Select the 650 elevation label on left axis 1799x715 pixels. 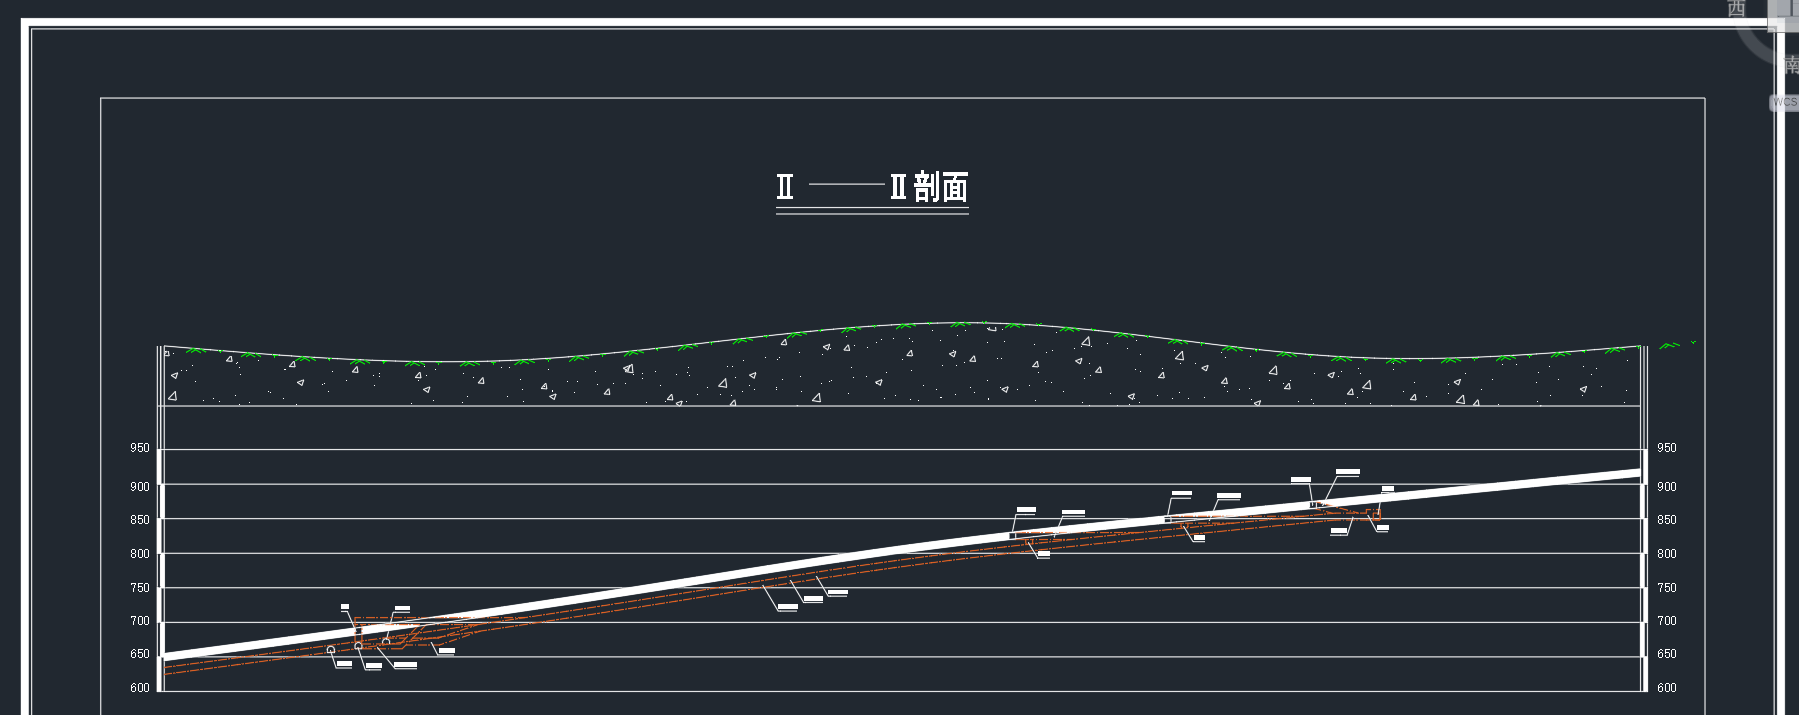140,654
